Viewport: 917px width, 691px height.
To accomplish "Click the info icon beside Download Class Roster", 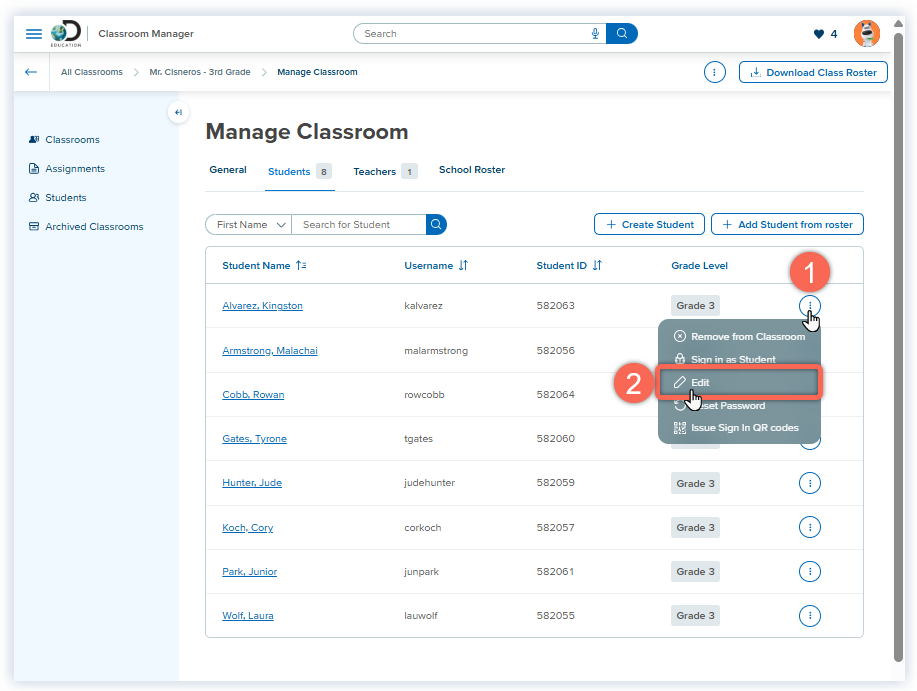I will pos(714,72).
